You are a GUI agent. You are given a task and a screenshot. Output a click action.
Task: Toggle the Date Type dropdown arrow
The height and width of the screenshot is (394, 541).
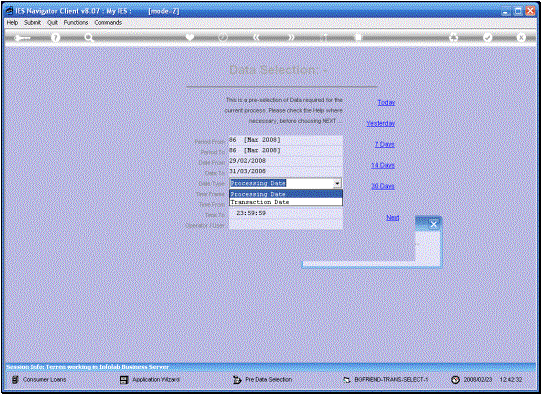pos(337,183)
